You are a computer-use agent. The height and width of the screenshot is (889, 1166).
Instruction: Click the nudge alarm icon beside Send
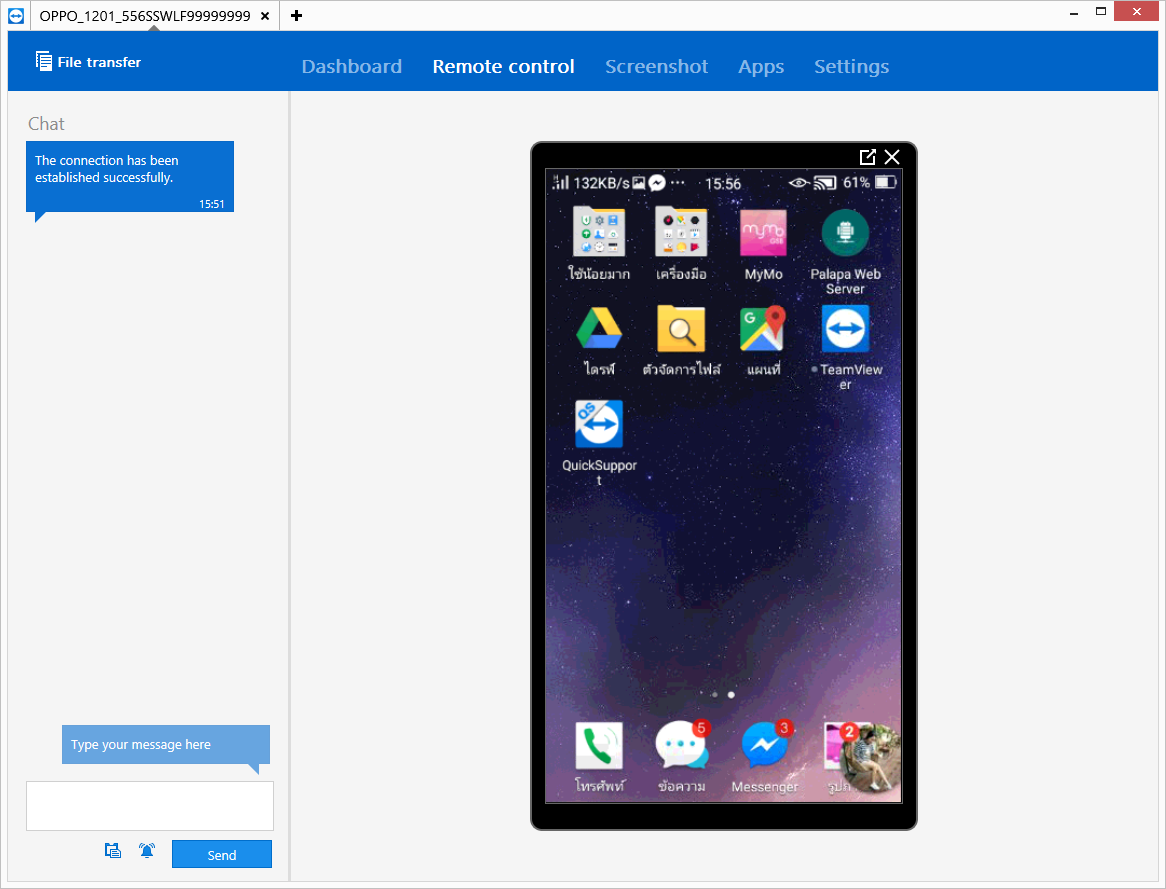coord(147,851)
